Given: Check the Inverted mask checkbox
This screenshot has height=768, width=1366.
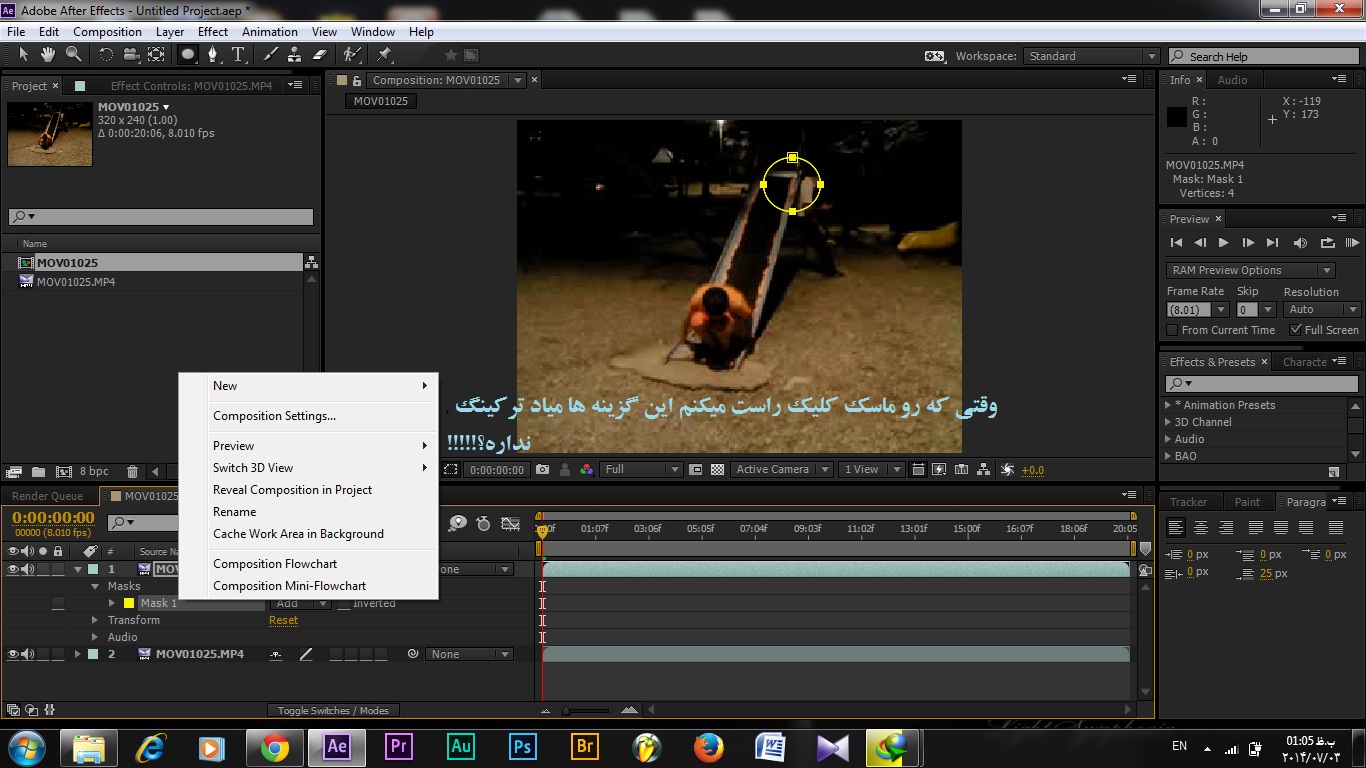Looking at the screenshot, I should 344,603.
